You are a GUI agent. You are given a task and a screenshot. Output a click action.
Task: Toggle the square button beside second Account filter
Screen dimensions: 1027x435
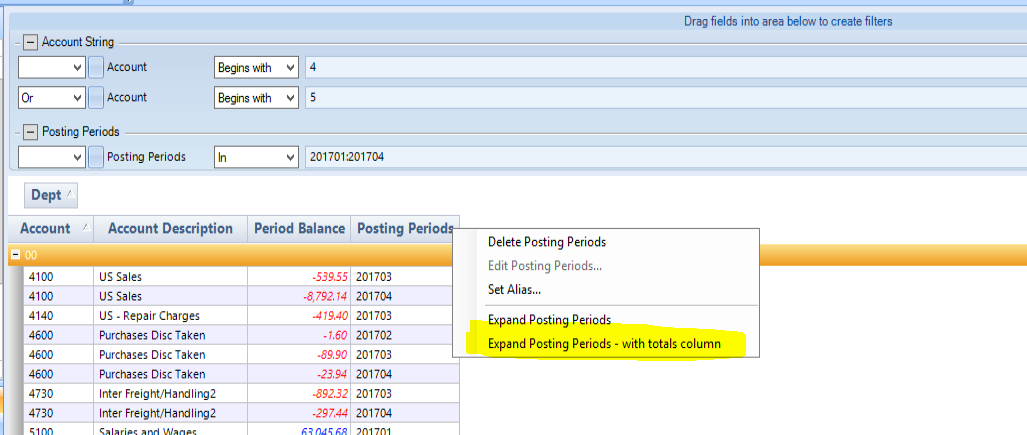tap(96, 98)
